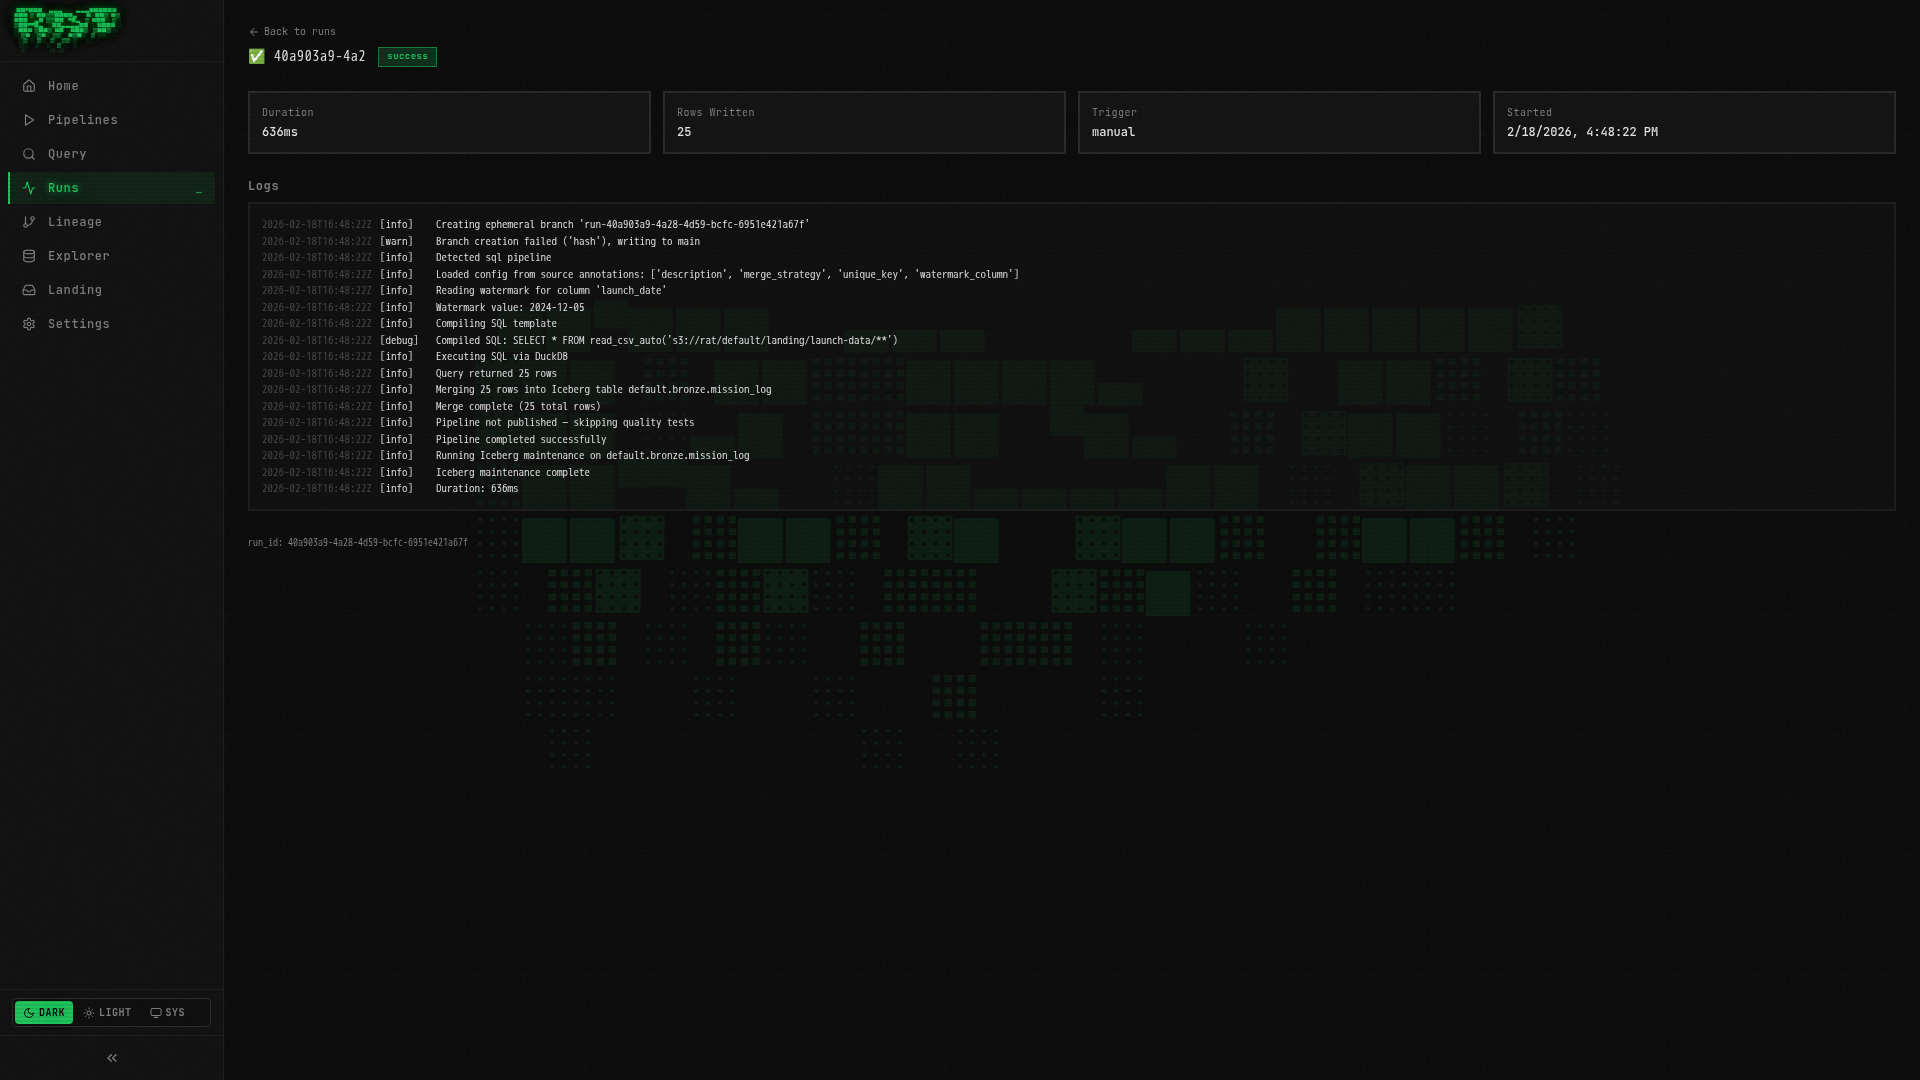
Task: Click the success status badge
Action: point(406,57)
